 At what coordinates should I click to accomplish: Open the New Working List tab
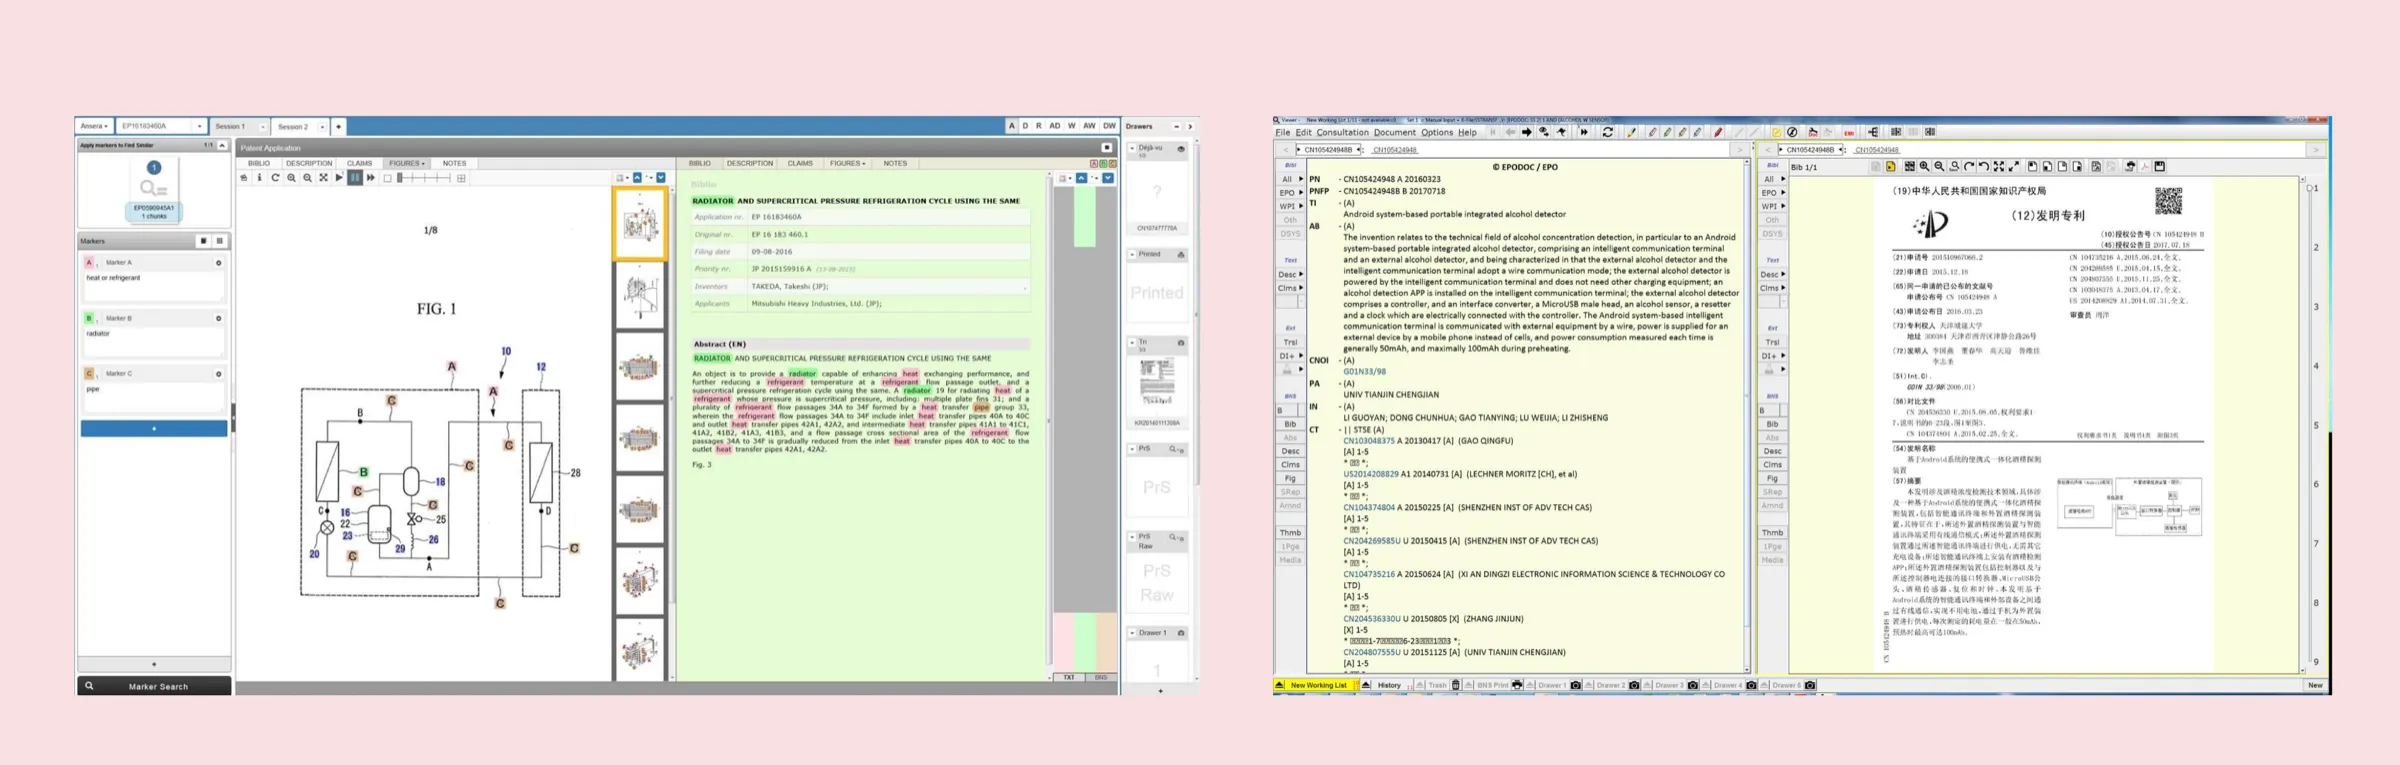[1318, 685]
